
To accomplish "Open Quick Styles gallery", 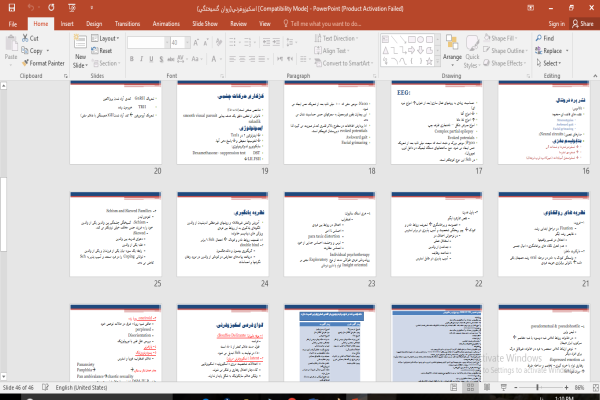I will click(472, 51).
